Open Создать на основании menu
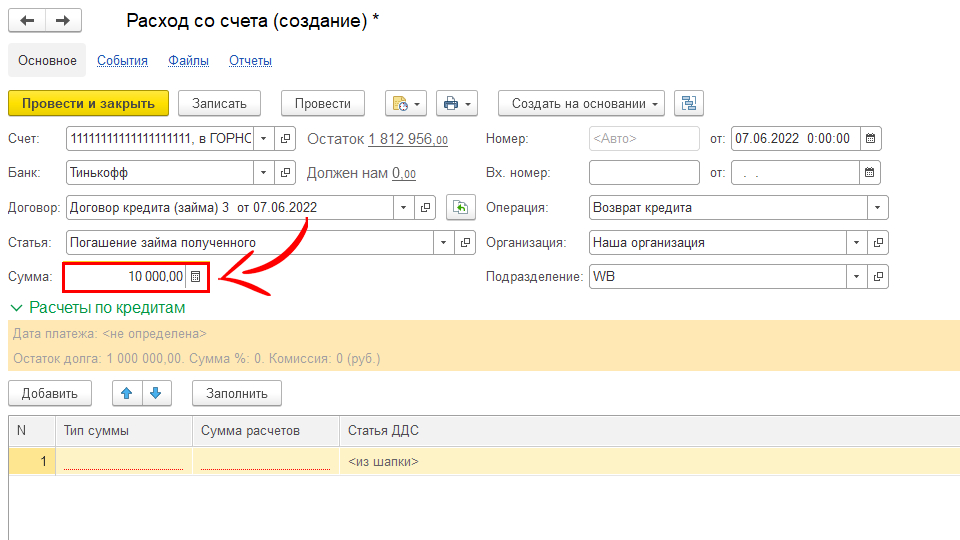This screenshot has height=540, width=960. [581, 103]
